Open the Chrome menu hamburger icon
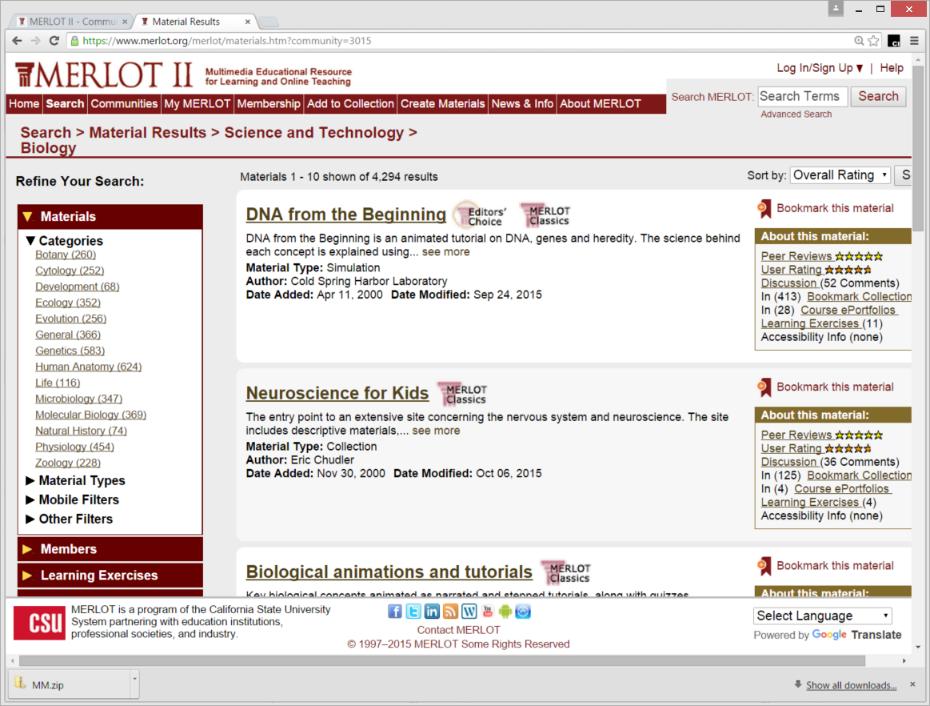 click(914, 40)
